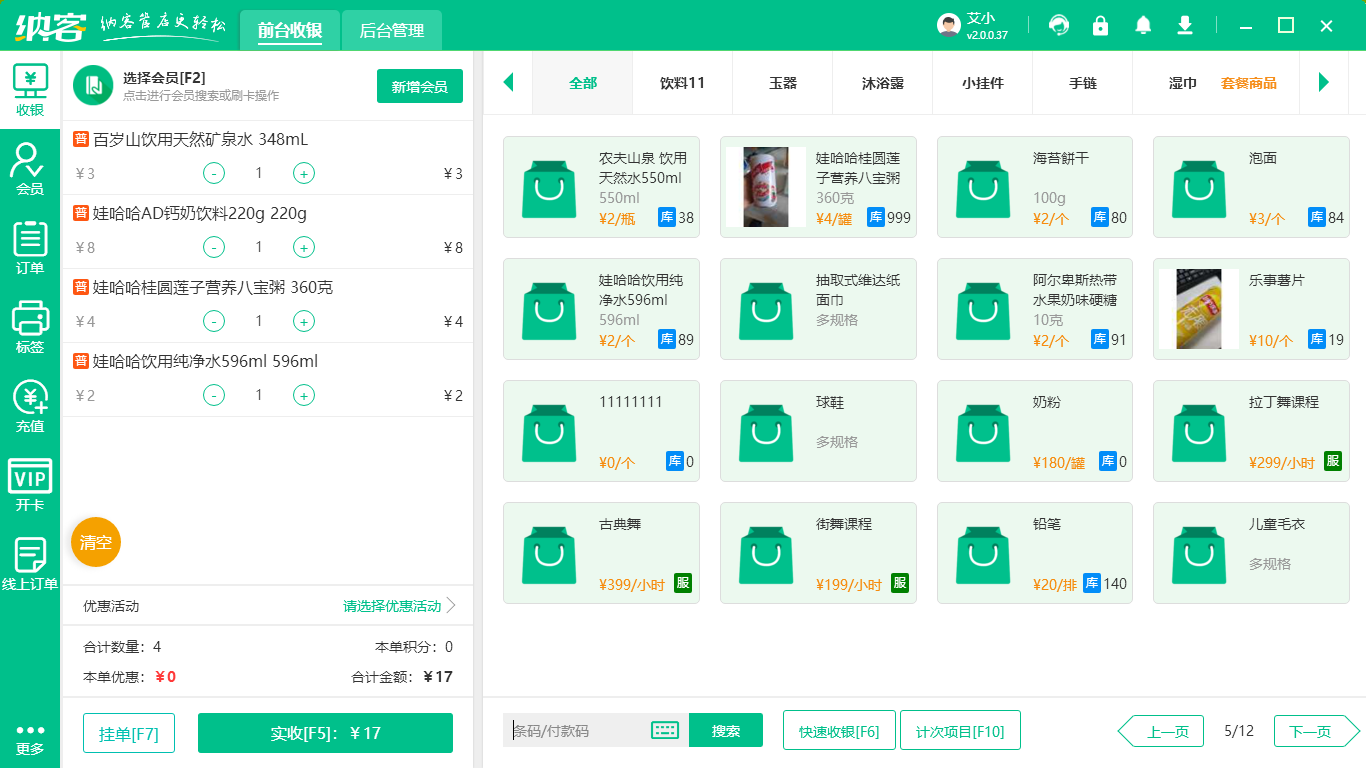Add 乐事薯片 product card
Image resolution: width=1366 pixels, height=768 pixels.
point(1251,309)
